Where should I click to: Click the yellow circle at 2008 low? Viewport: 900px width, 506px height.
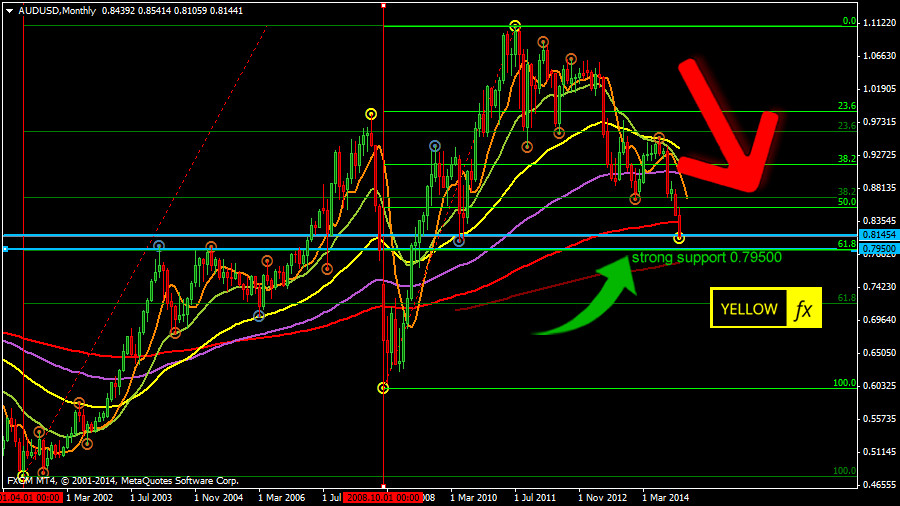[x=383, y=387]
